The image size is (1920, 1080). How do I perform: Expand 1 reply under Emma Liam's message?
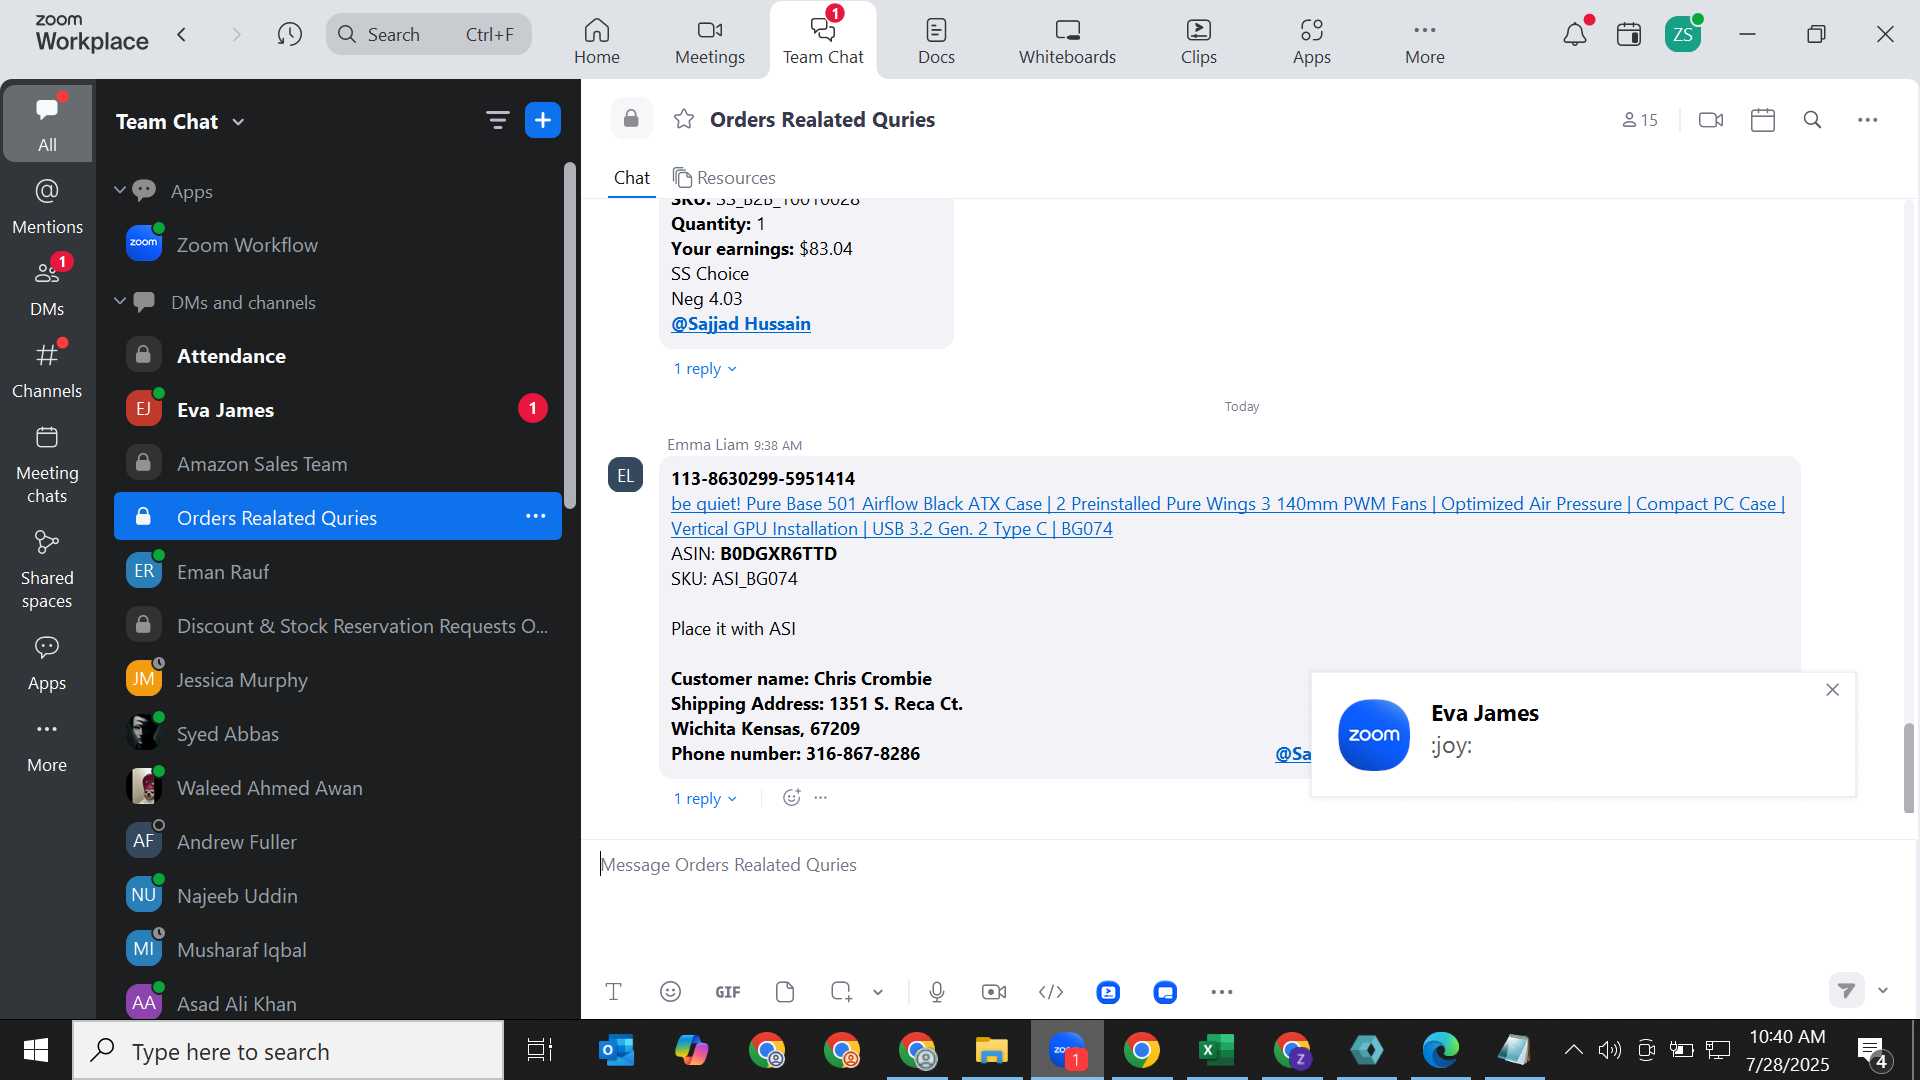coord(705,799)
